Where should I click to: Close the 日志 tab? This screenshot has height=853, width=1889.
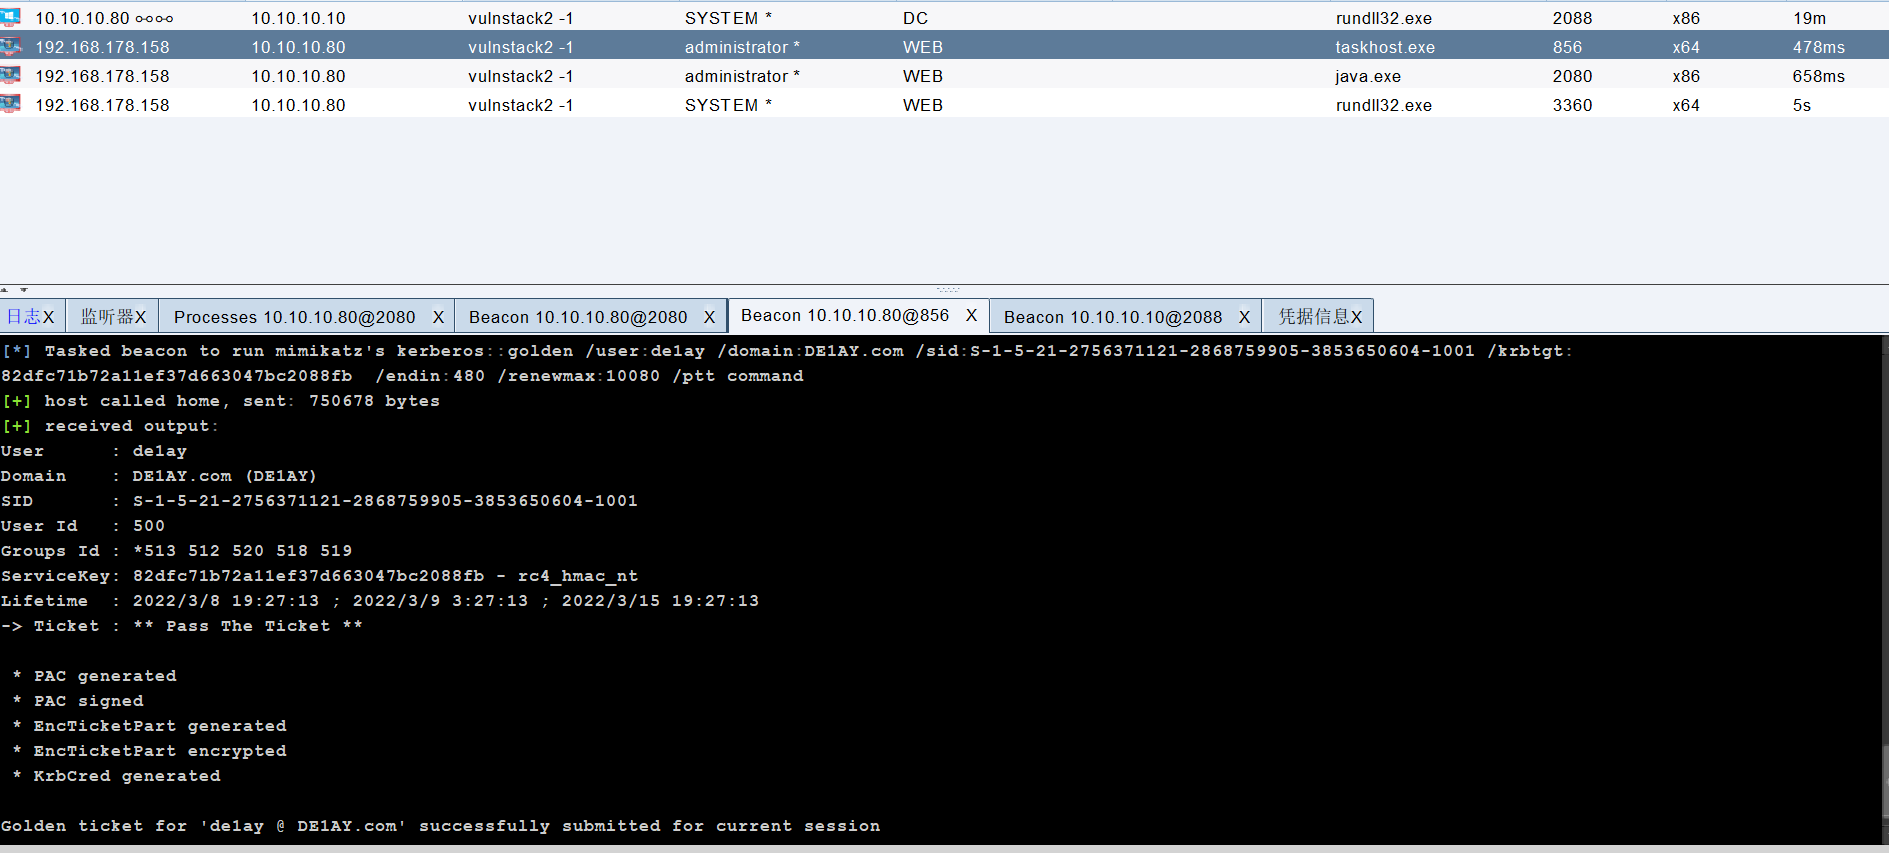click(49, 317)
